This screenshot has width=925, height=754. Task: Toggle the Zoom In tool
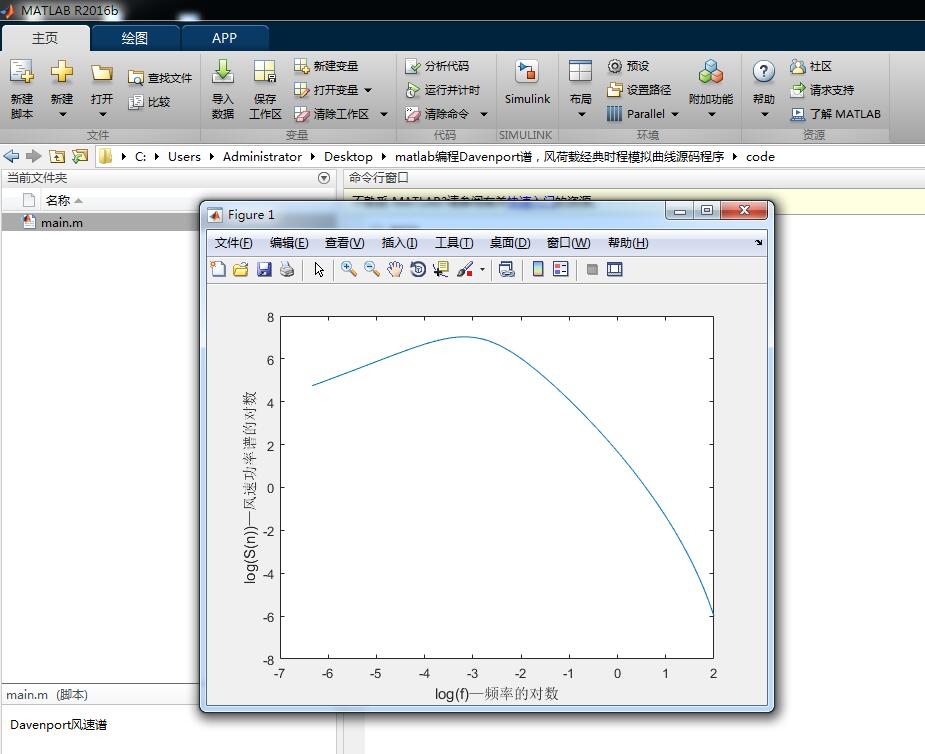[349, 270]
